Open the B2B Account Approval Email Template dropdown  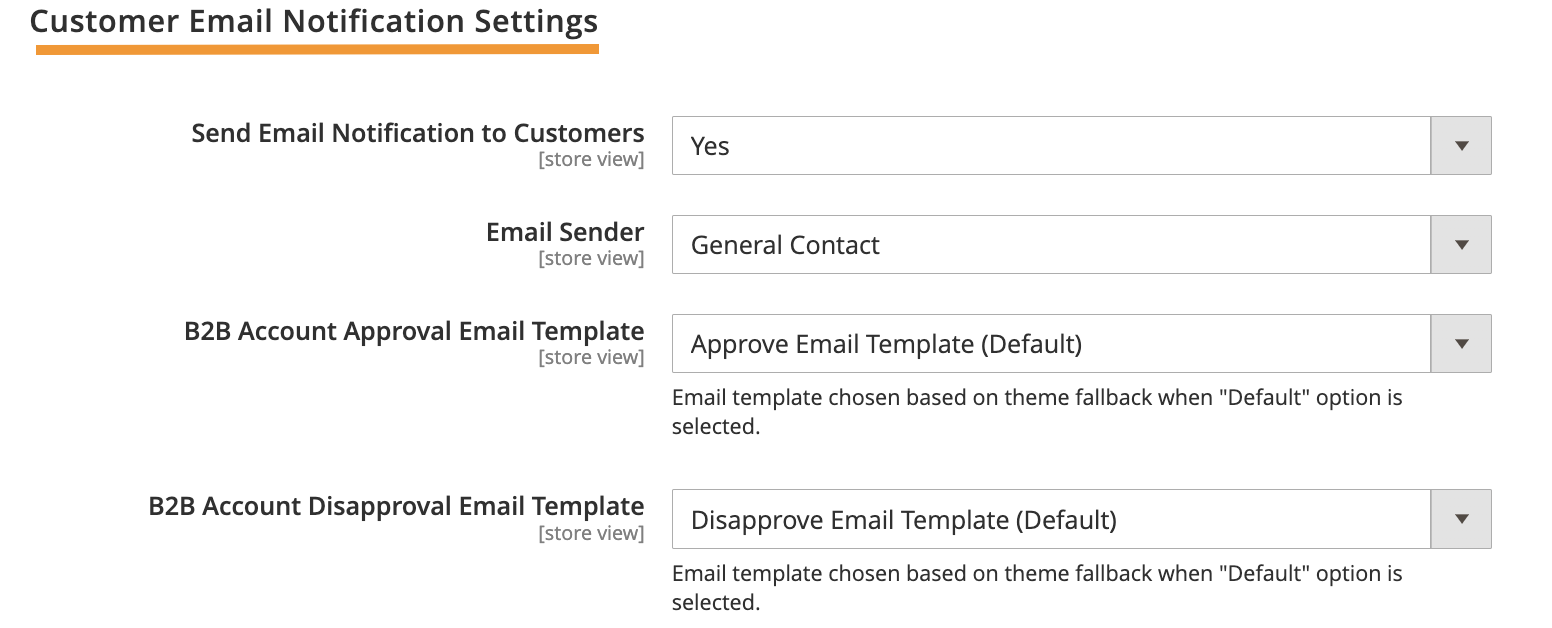click(x=1050, y=343)
